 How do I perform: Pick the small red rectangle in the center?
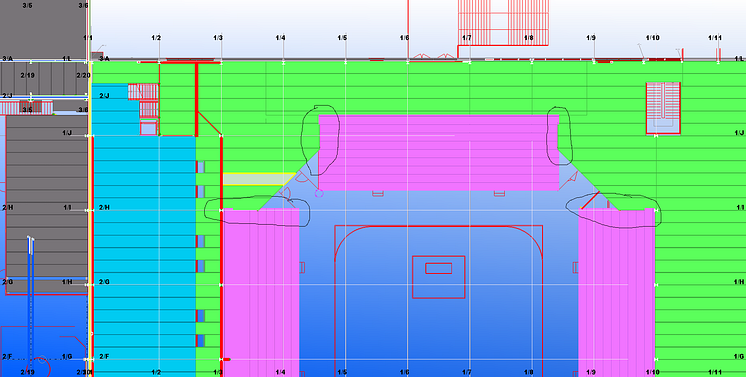(x=439, y=268)
